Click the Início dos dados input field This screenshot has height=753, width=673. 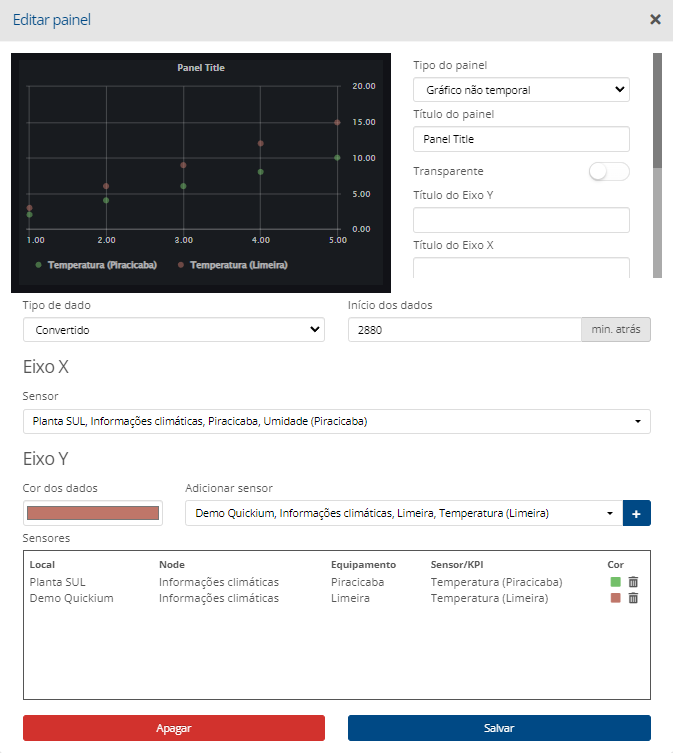464,329
